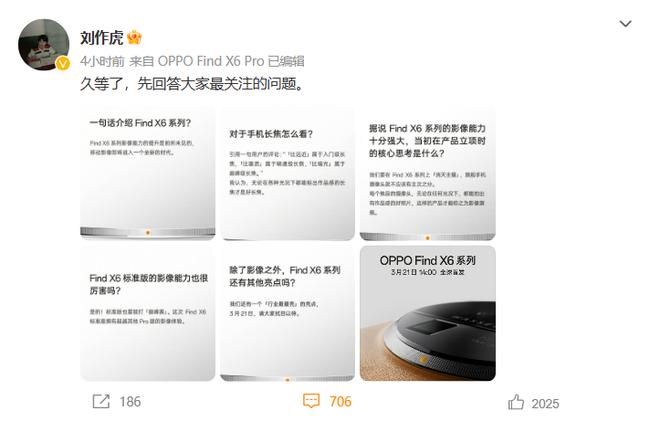650x432 pixels.
Task: Click the comment count 706
Action: click(340, 401)
